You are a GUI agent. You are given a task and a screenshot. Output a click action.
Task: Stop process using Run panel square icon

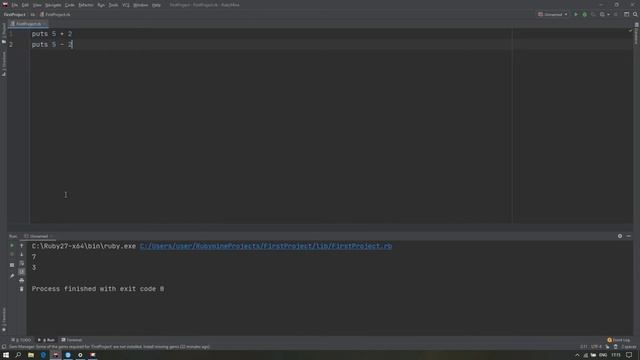12,265
